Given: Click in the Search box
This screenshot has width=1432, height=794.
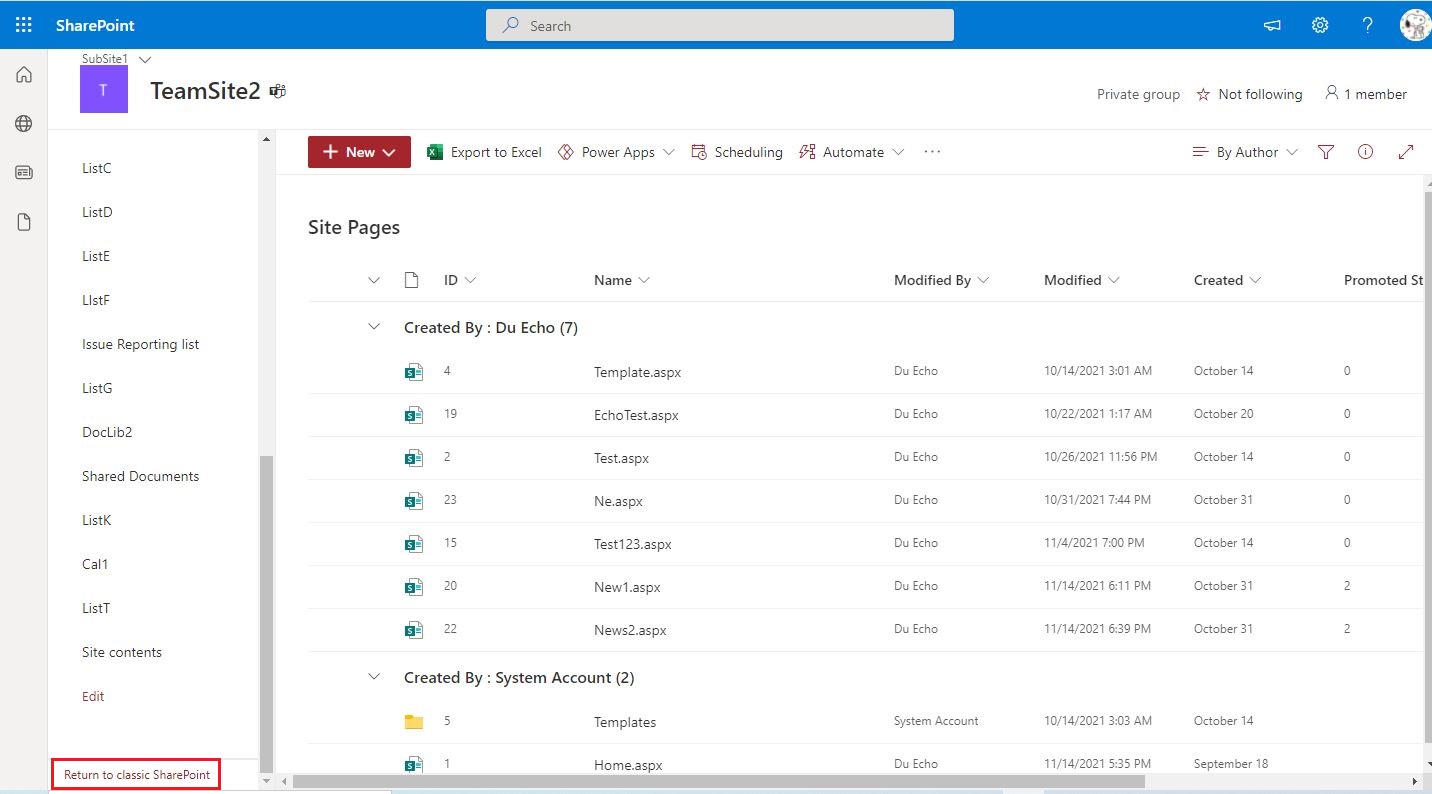Looking at the screenshot, I should [x=720, y=25].
